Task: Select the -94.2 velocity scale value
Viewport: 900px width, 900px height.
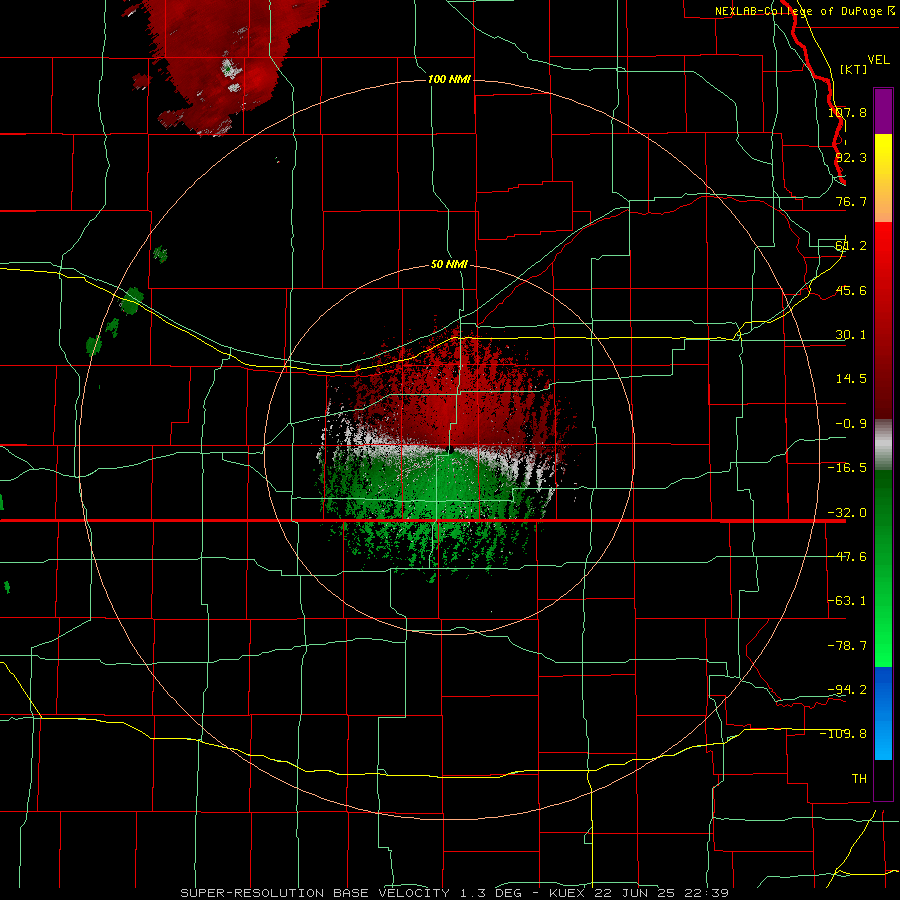Action: point(847,689)
